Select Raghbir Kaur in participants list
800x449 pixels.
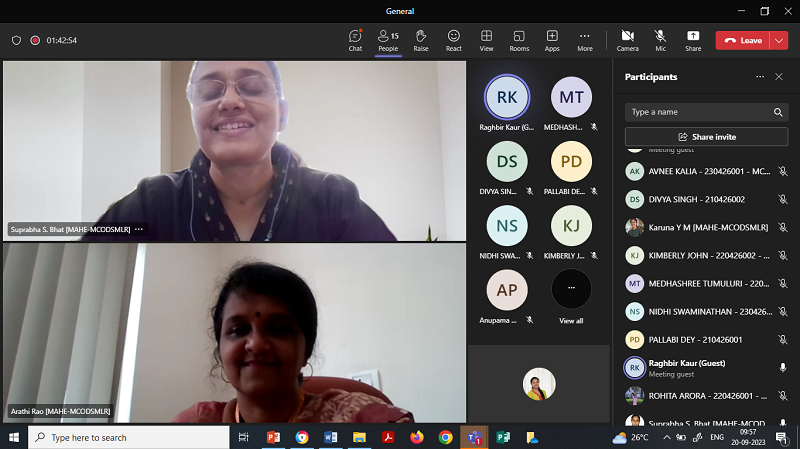click(690, 367)
